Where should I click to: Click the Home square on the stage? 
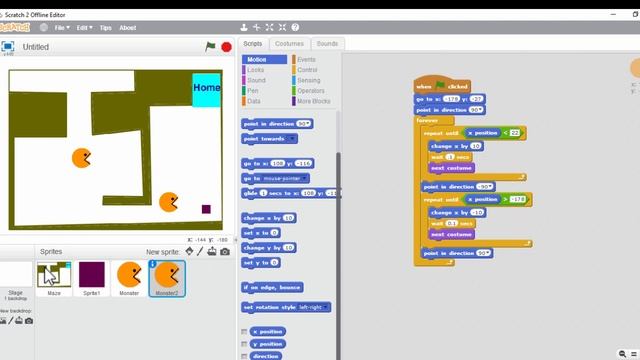click(207, 90)
